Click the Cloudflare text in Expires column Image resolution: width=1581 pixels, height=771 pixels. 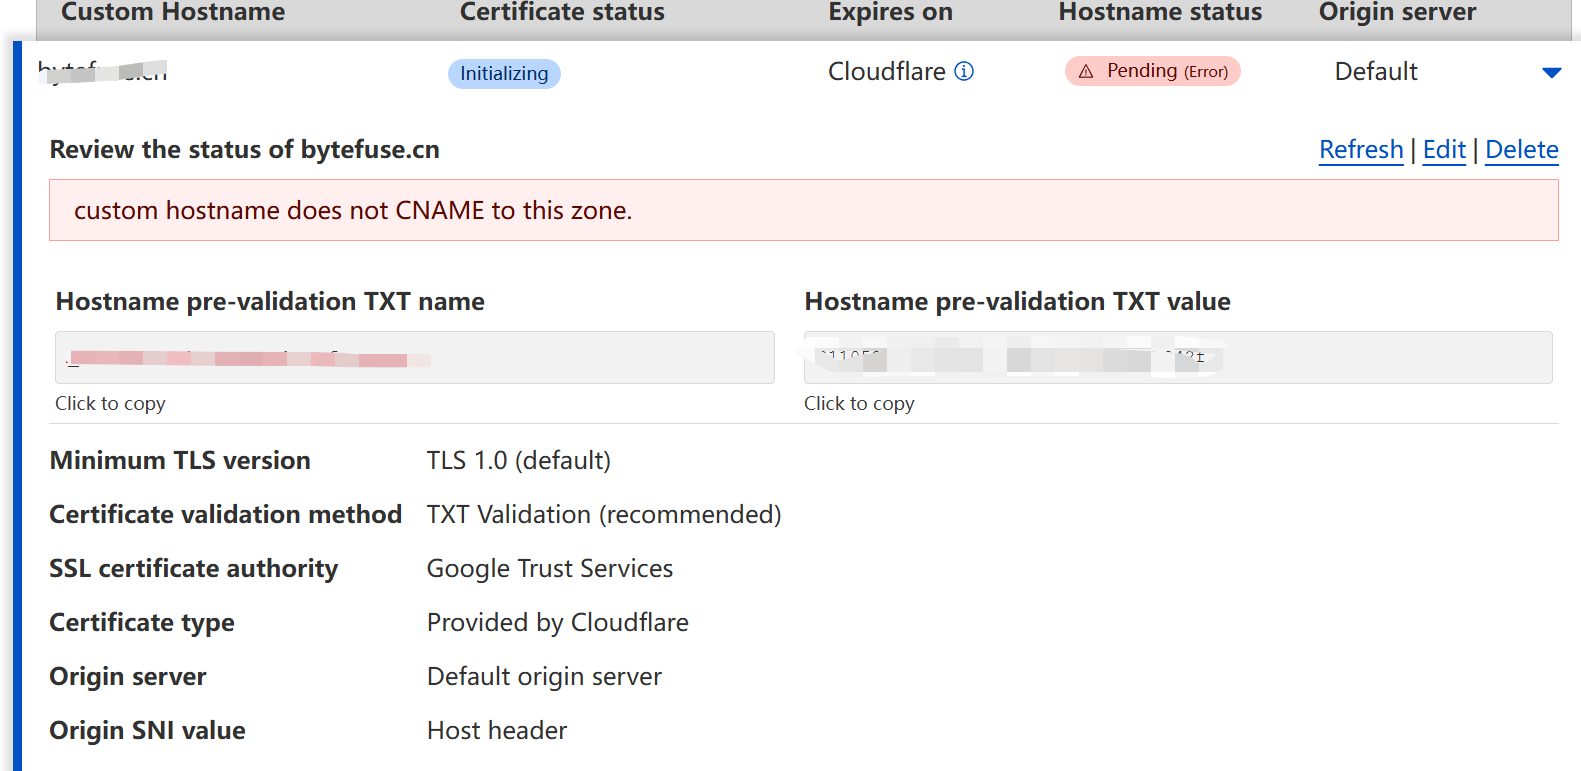tap(886, 72)
